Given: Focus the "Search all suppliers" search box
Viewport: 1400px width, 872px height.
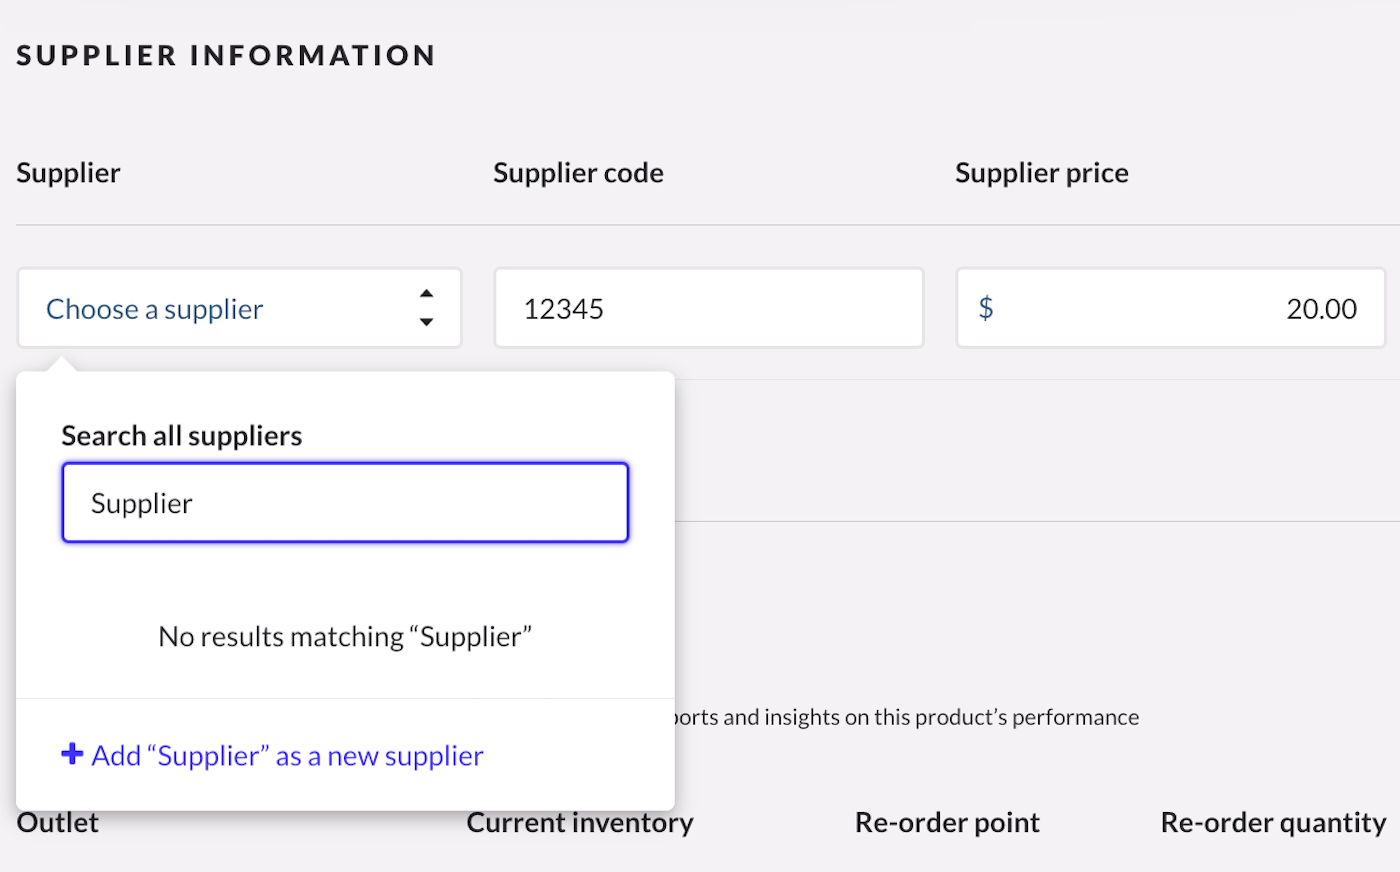Looking at the screenshot, I should [x=345, y=503].
